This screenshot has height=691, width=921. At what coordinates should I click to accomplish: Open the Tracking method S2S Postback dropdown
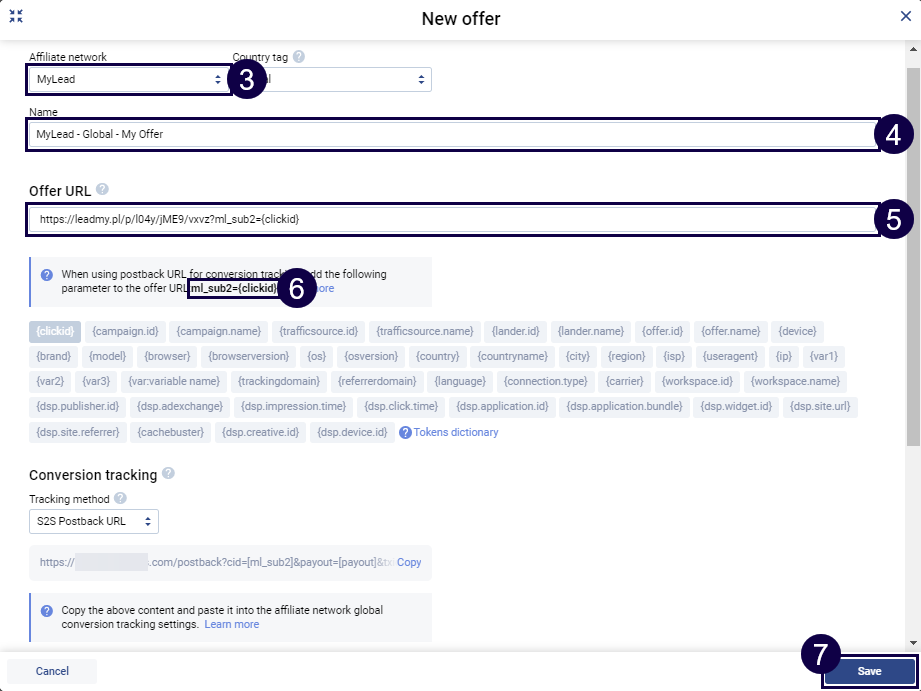pos(93,521)
